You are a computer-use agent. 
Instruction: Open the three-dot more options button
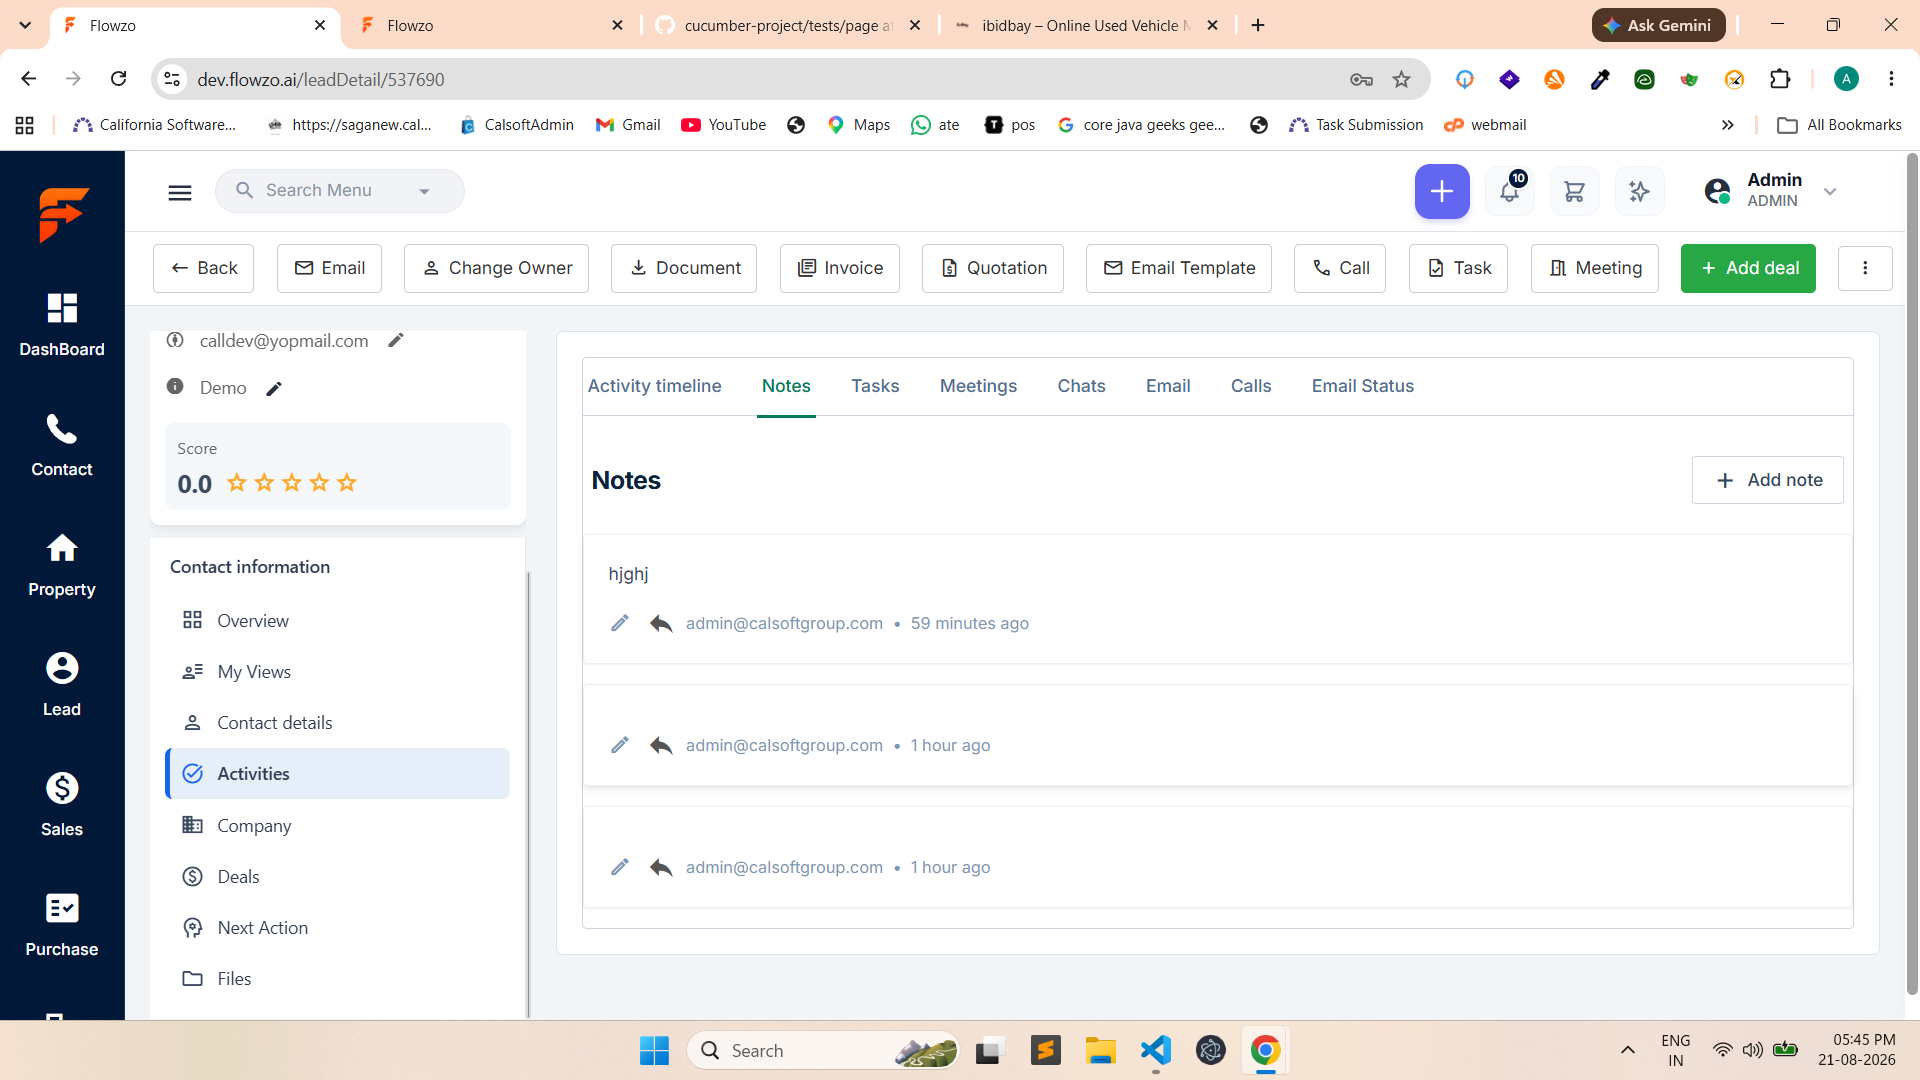click(1865, 268)
